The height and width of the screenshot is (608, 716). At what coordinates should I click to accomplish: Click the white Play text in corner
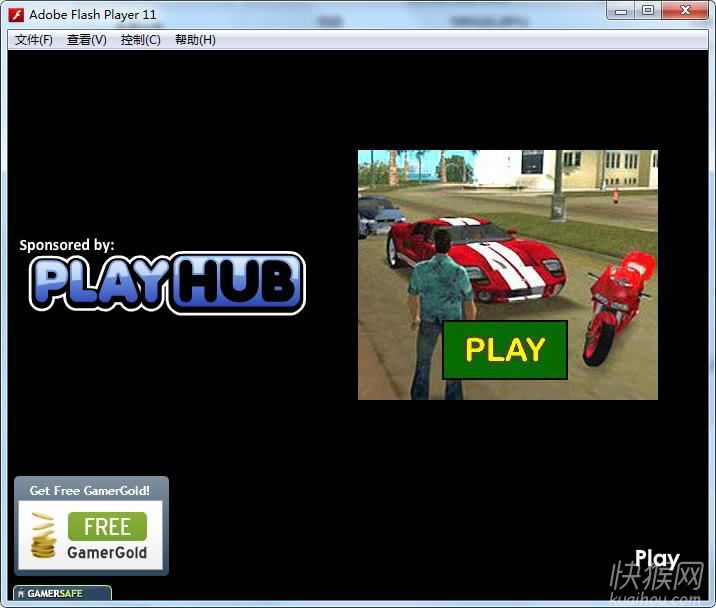657,559
